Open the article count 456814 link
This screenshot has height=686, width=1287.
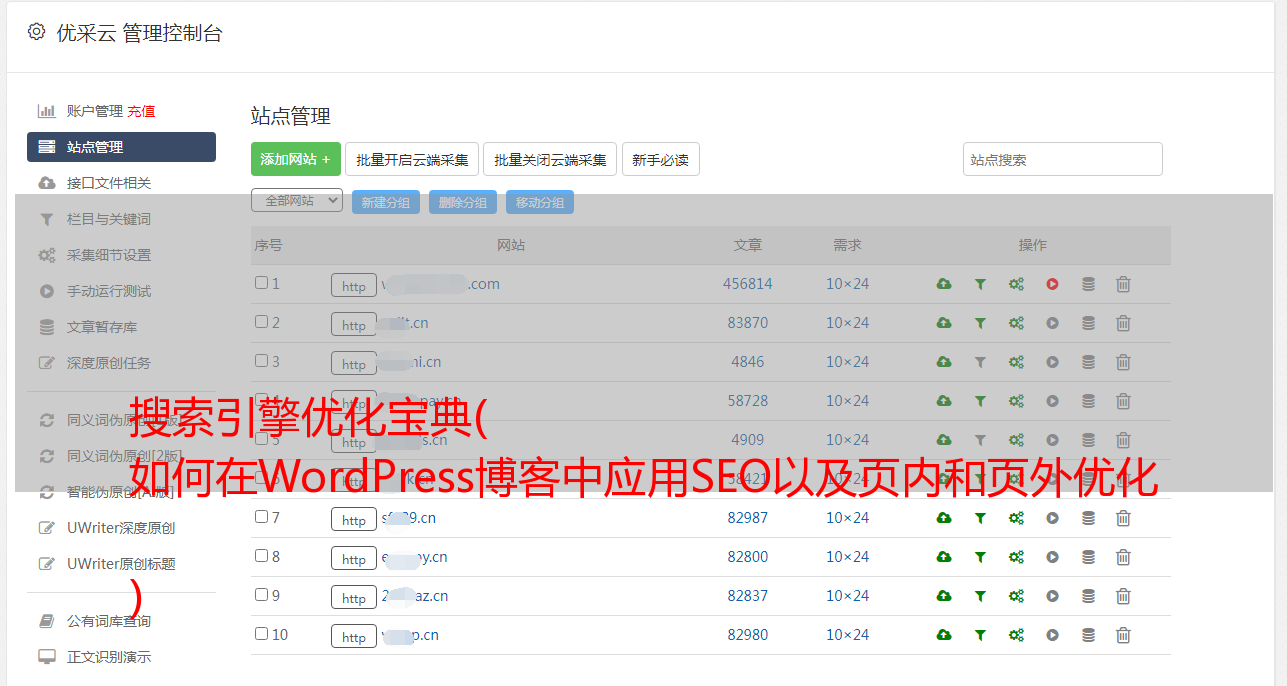coord(748,284)
